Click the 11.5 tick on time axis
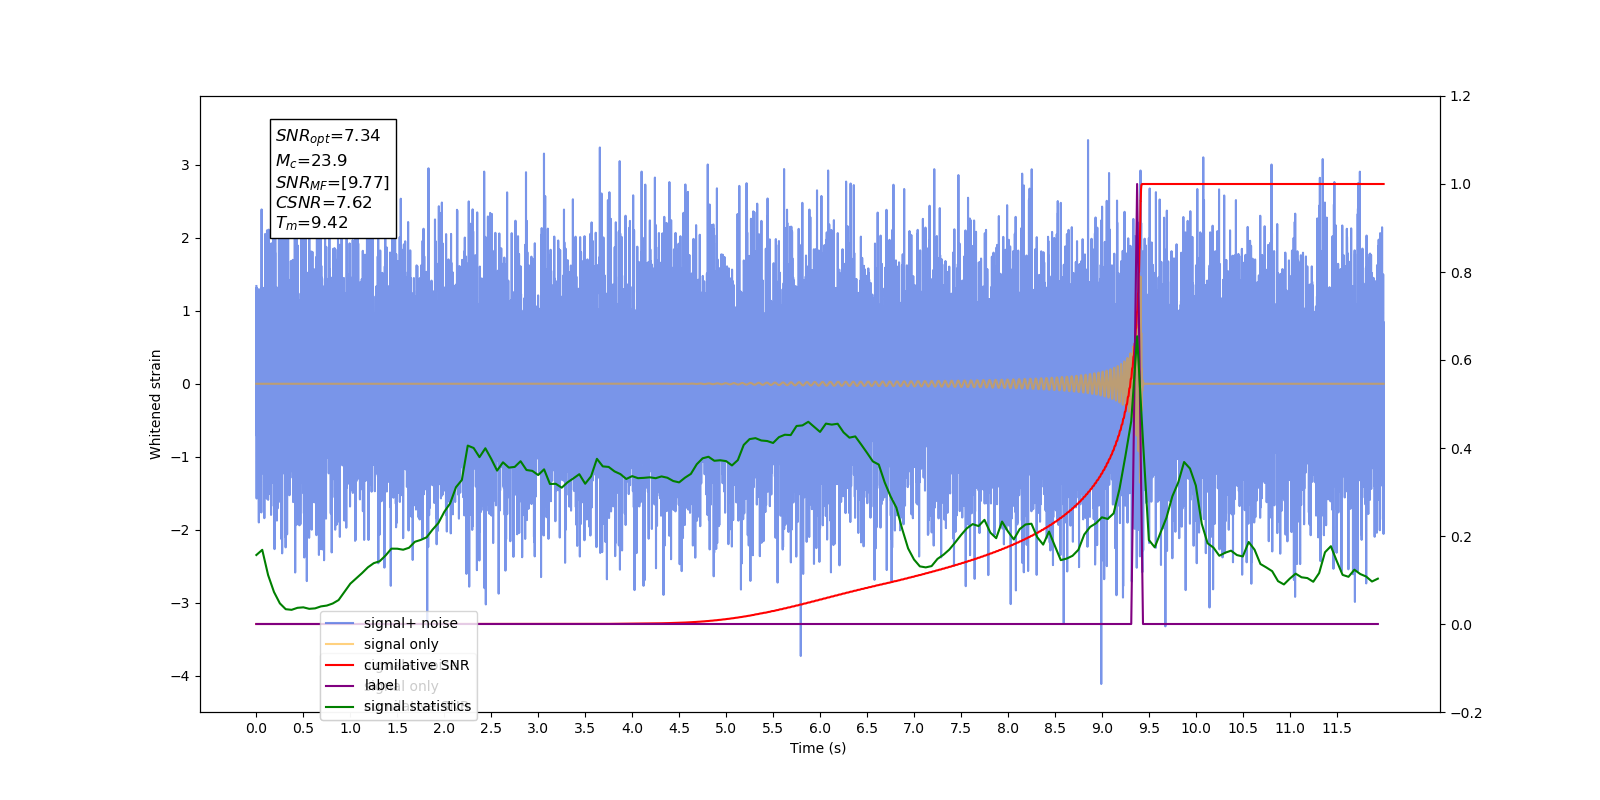Screen dimensions: 1600x800 1337,728
